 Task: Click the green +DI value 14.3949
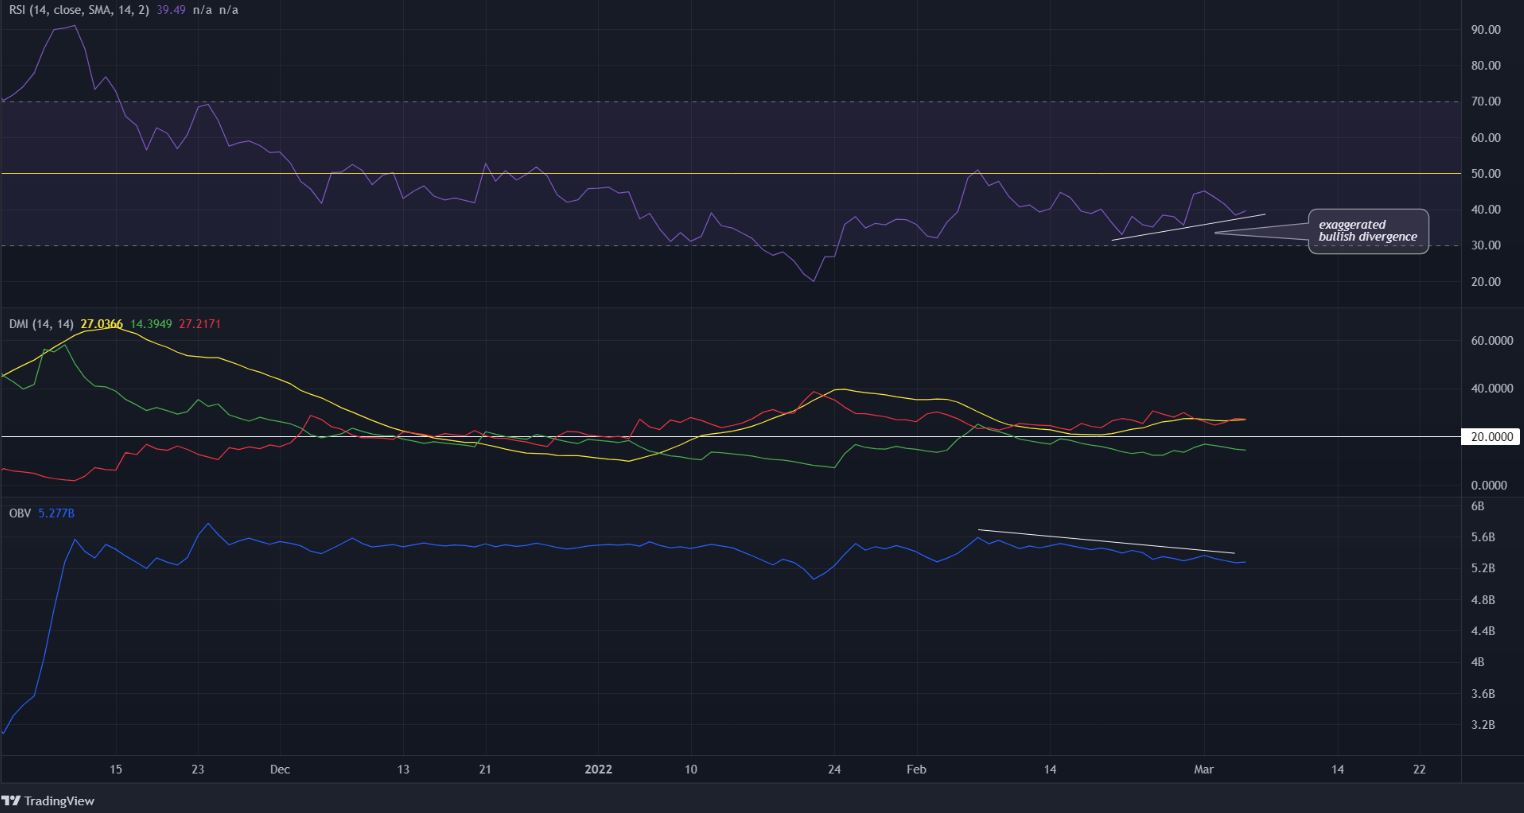click(x=149, y=324)
